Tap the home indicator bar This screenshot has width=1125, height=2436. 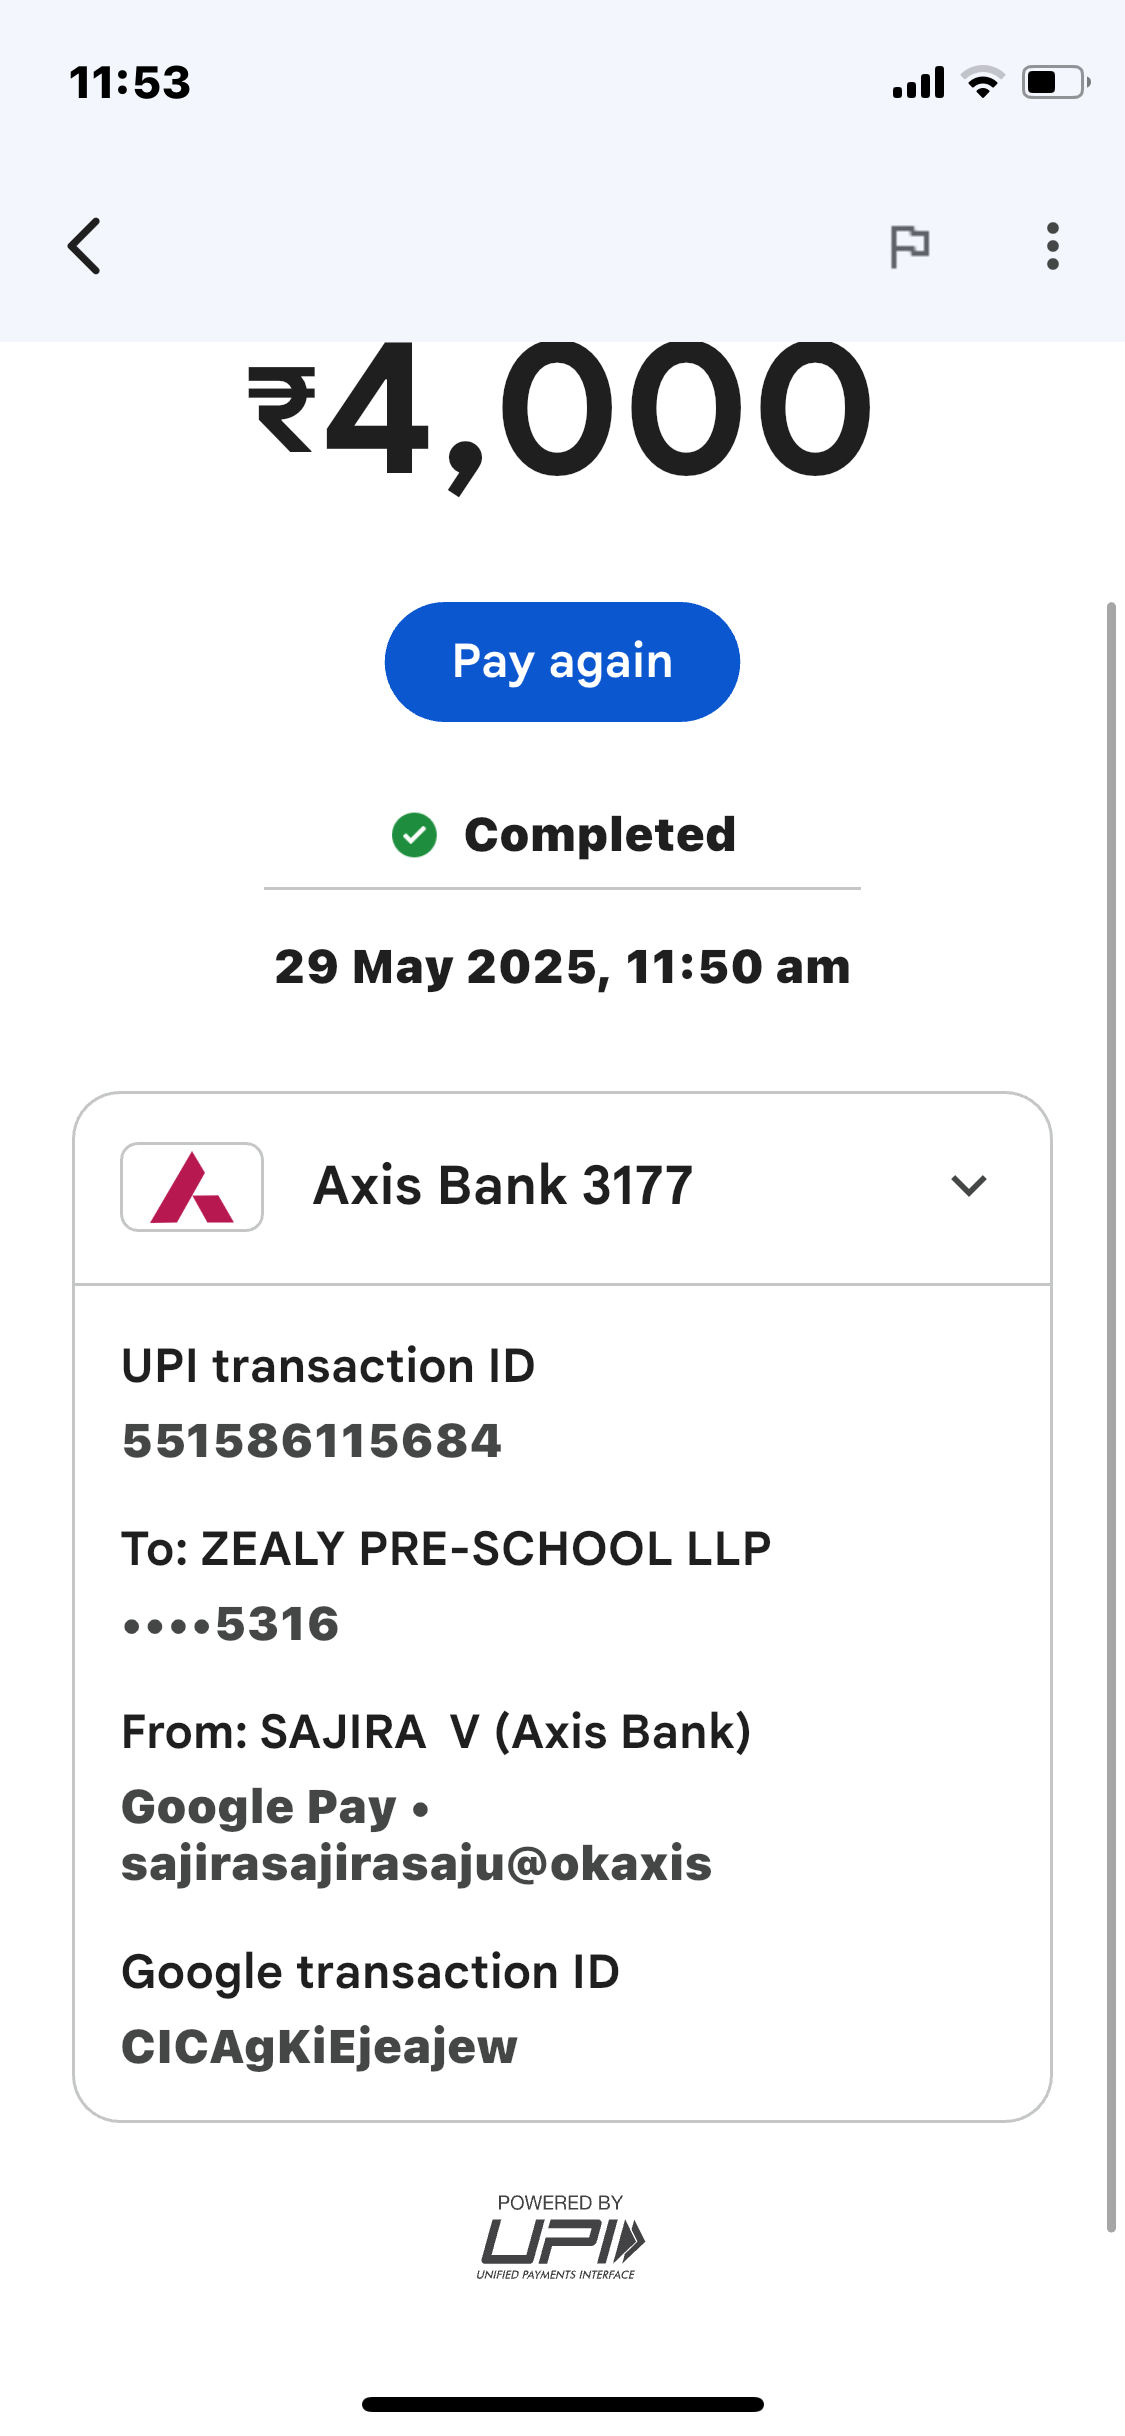[562, 2404]
